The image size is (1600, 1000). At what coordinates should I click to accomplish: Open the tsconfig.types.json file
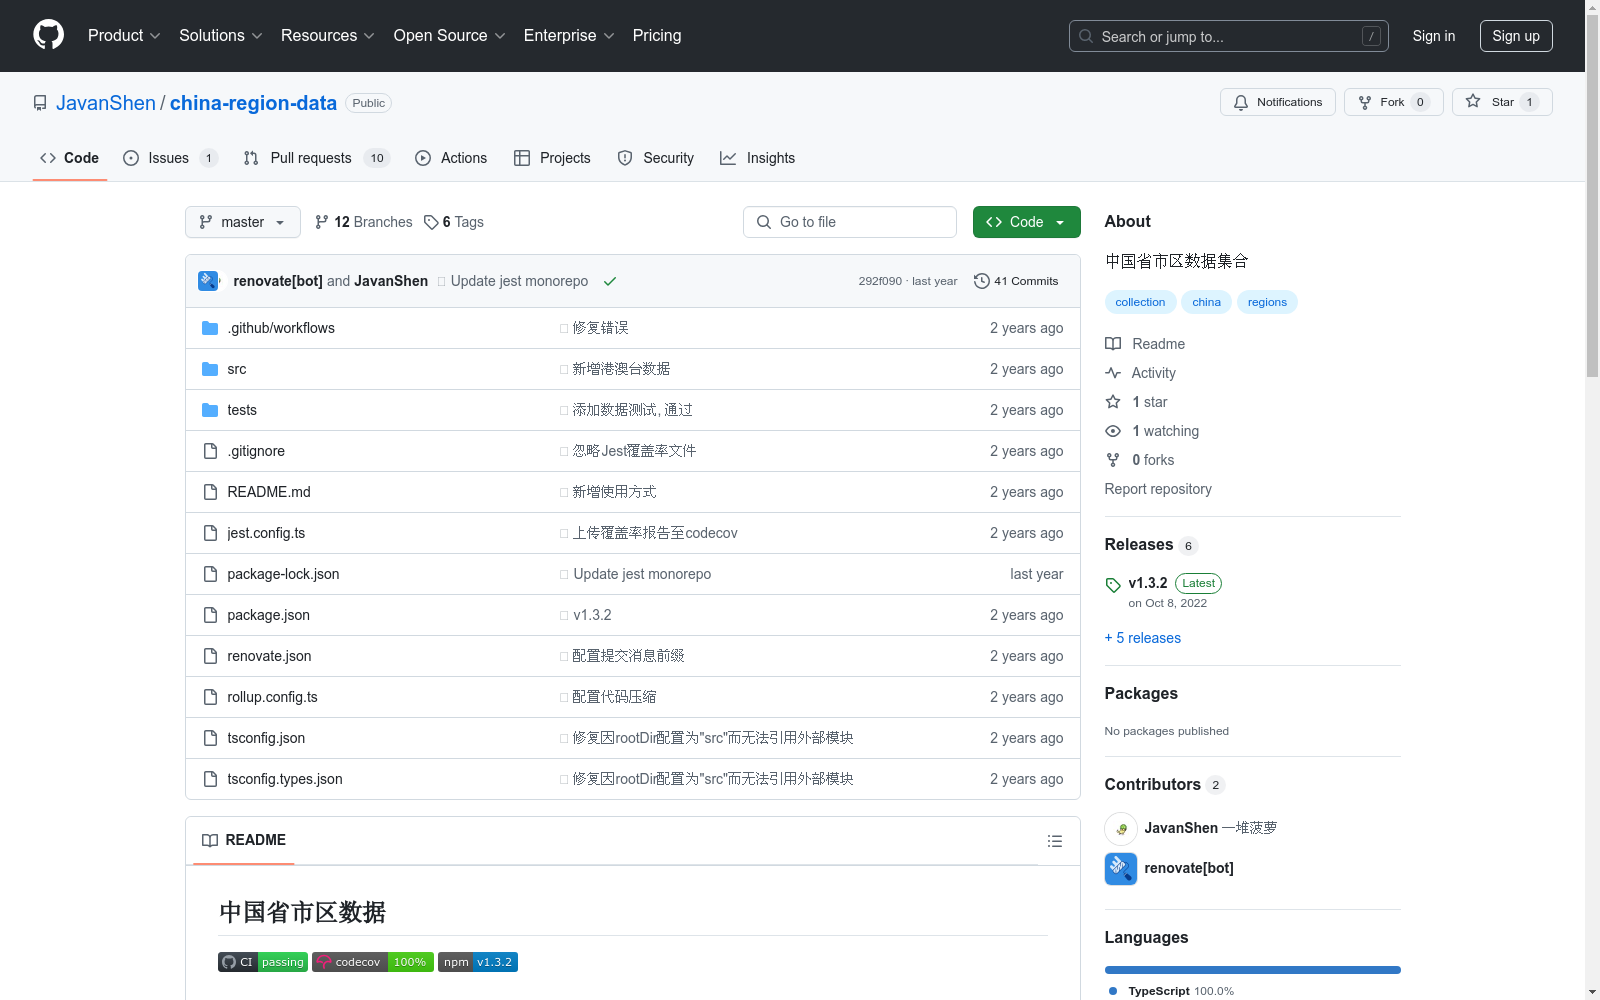(x=285, y=779)
